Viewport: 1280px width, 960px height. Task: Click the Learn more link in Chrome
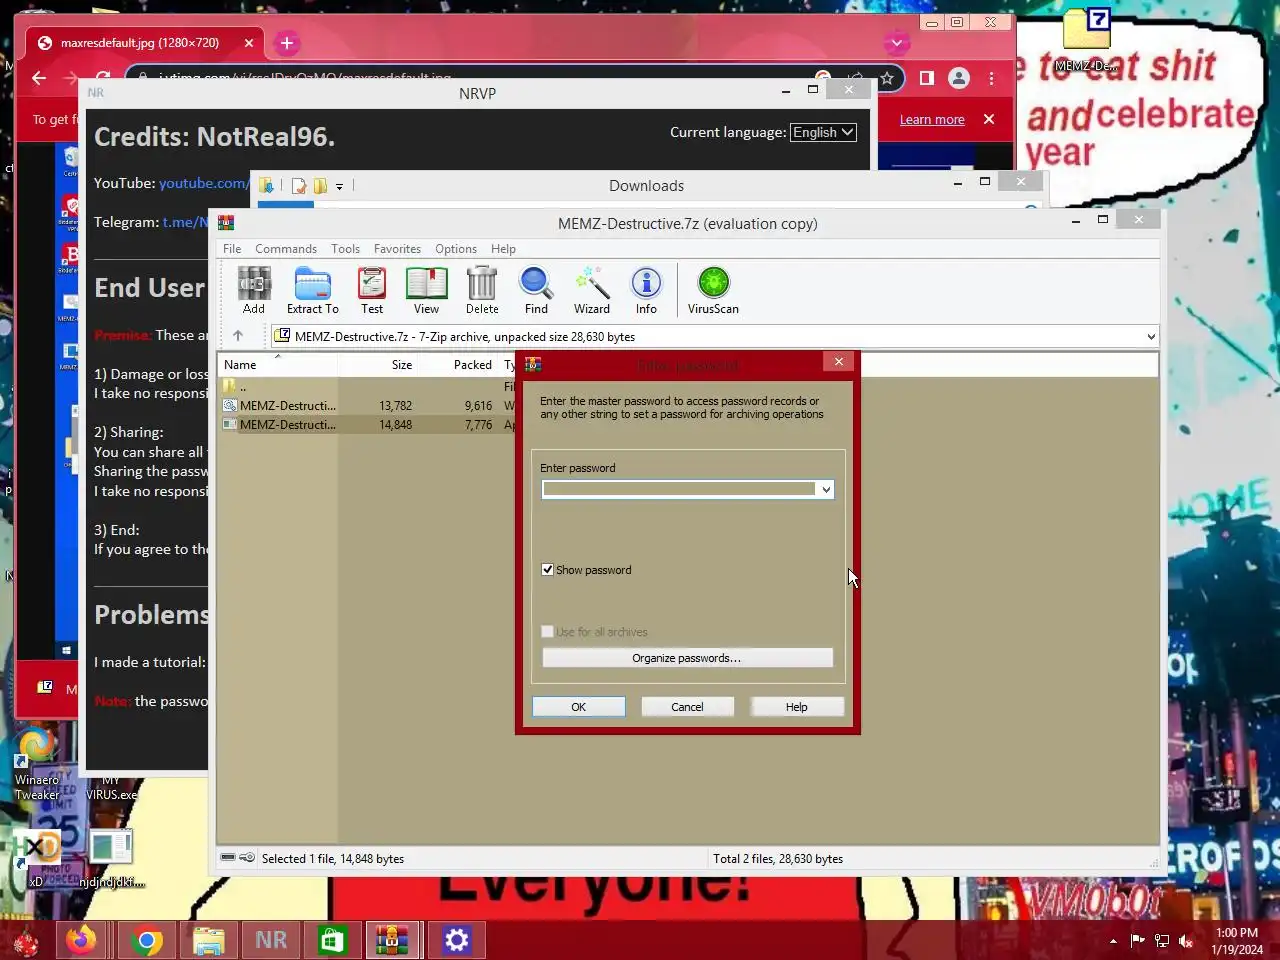coord(932,119)
